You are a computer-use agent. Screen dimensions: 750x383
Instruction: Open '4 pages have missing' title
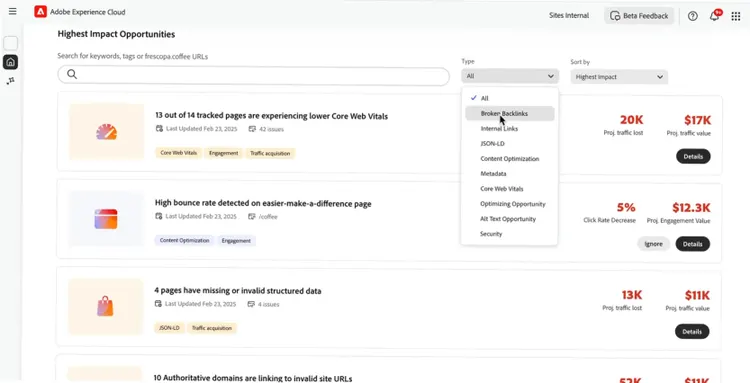tap(238, 291)
